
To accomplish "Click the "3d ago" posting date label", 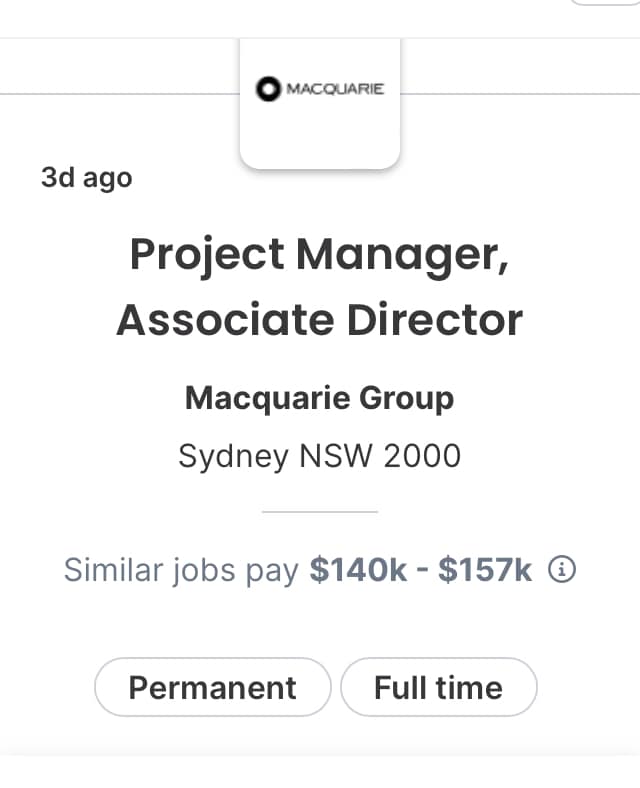I will pos(86,178).
